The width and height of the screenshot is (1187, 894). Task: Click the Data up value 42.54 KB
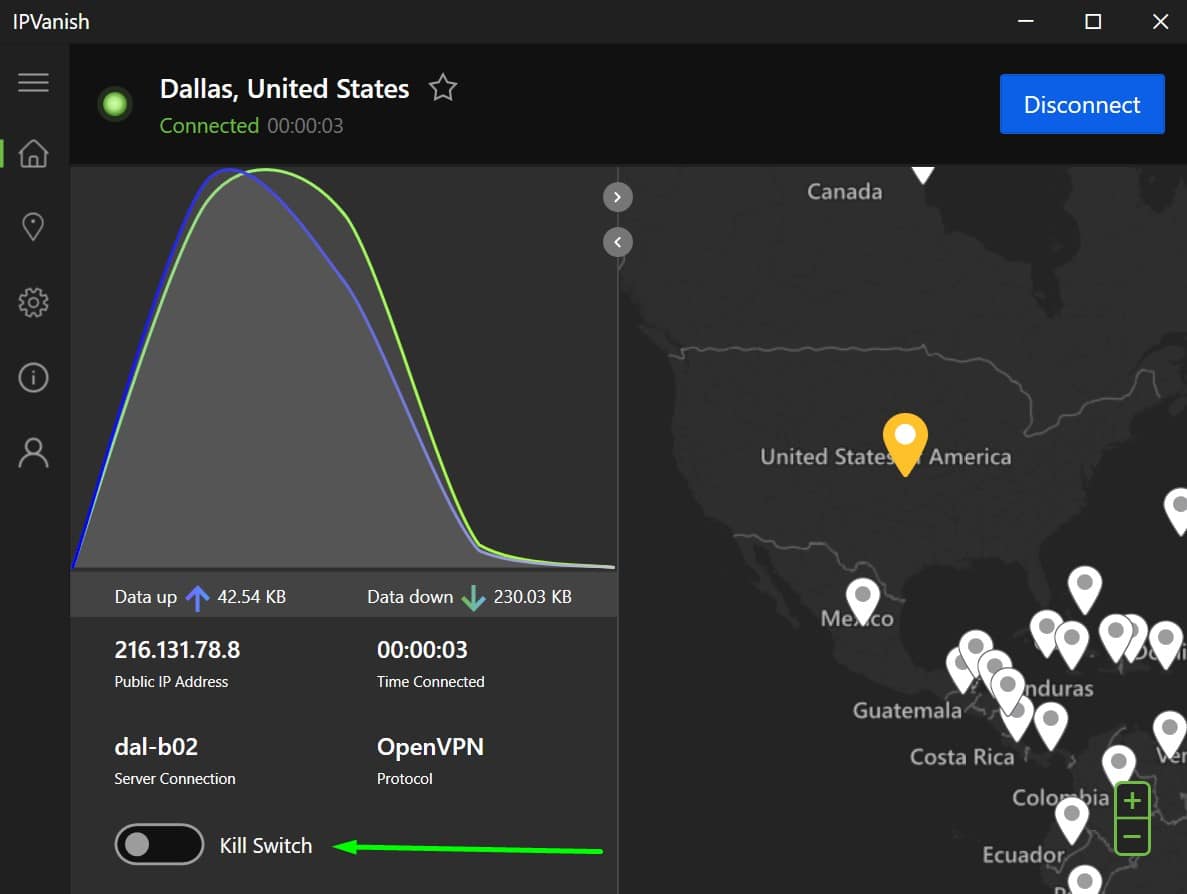coord(251,597)
